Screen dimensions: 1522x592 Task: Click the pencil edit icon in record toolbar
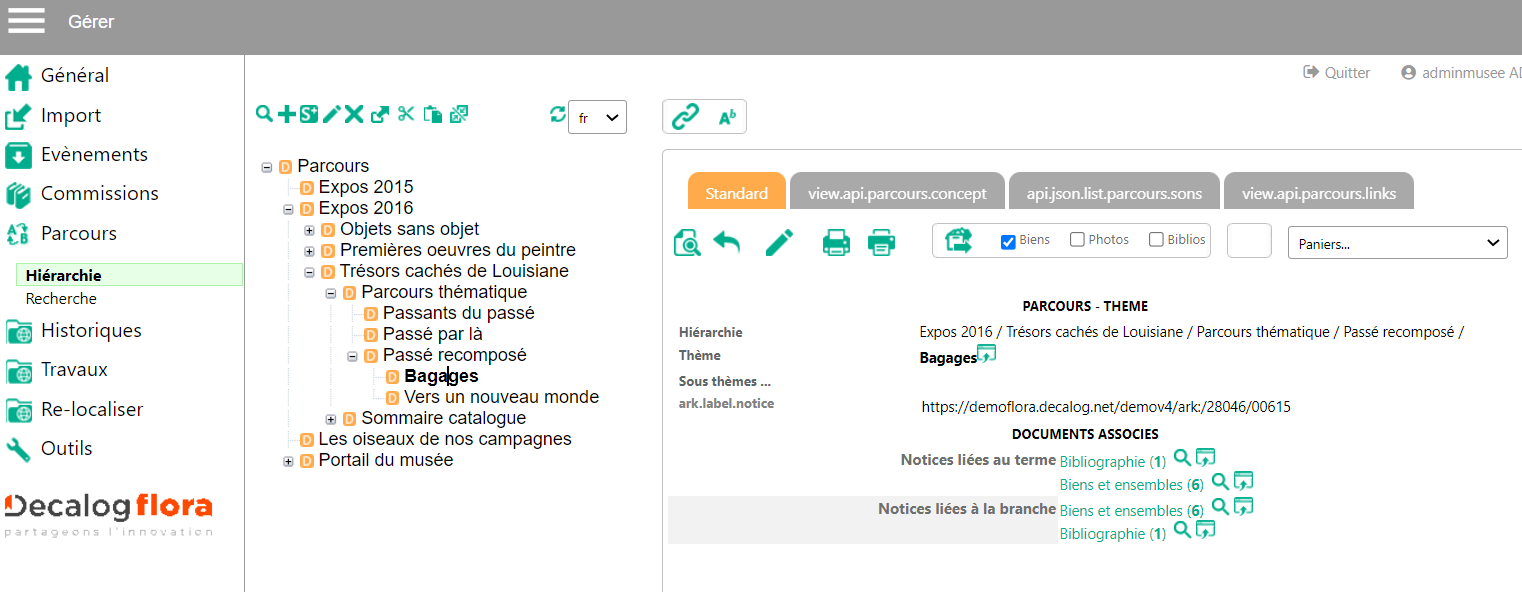779,242
